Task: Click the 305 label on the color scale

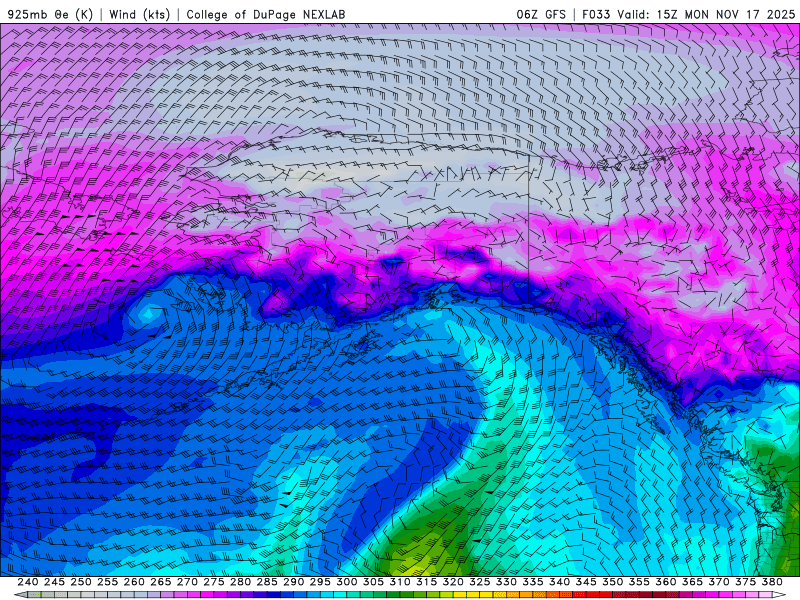Action: point(373,582)
